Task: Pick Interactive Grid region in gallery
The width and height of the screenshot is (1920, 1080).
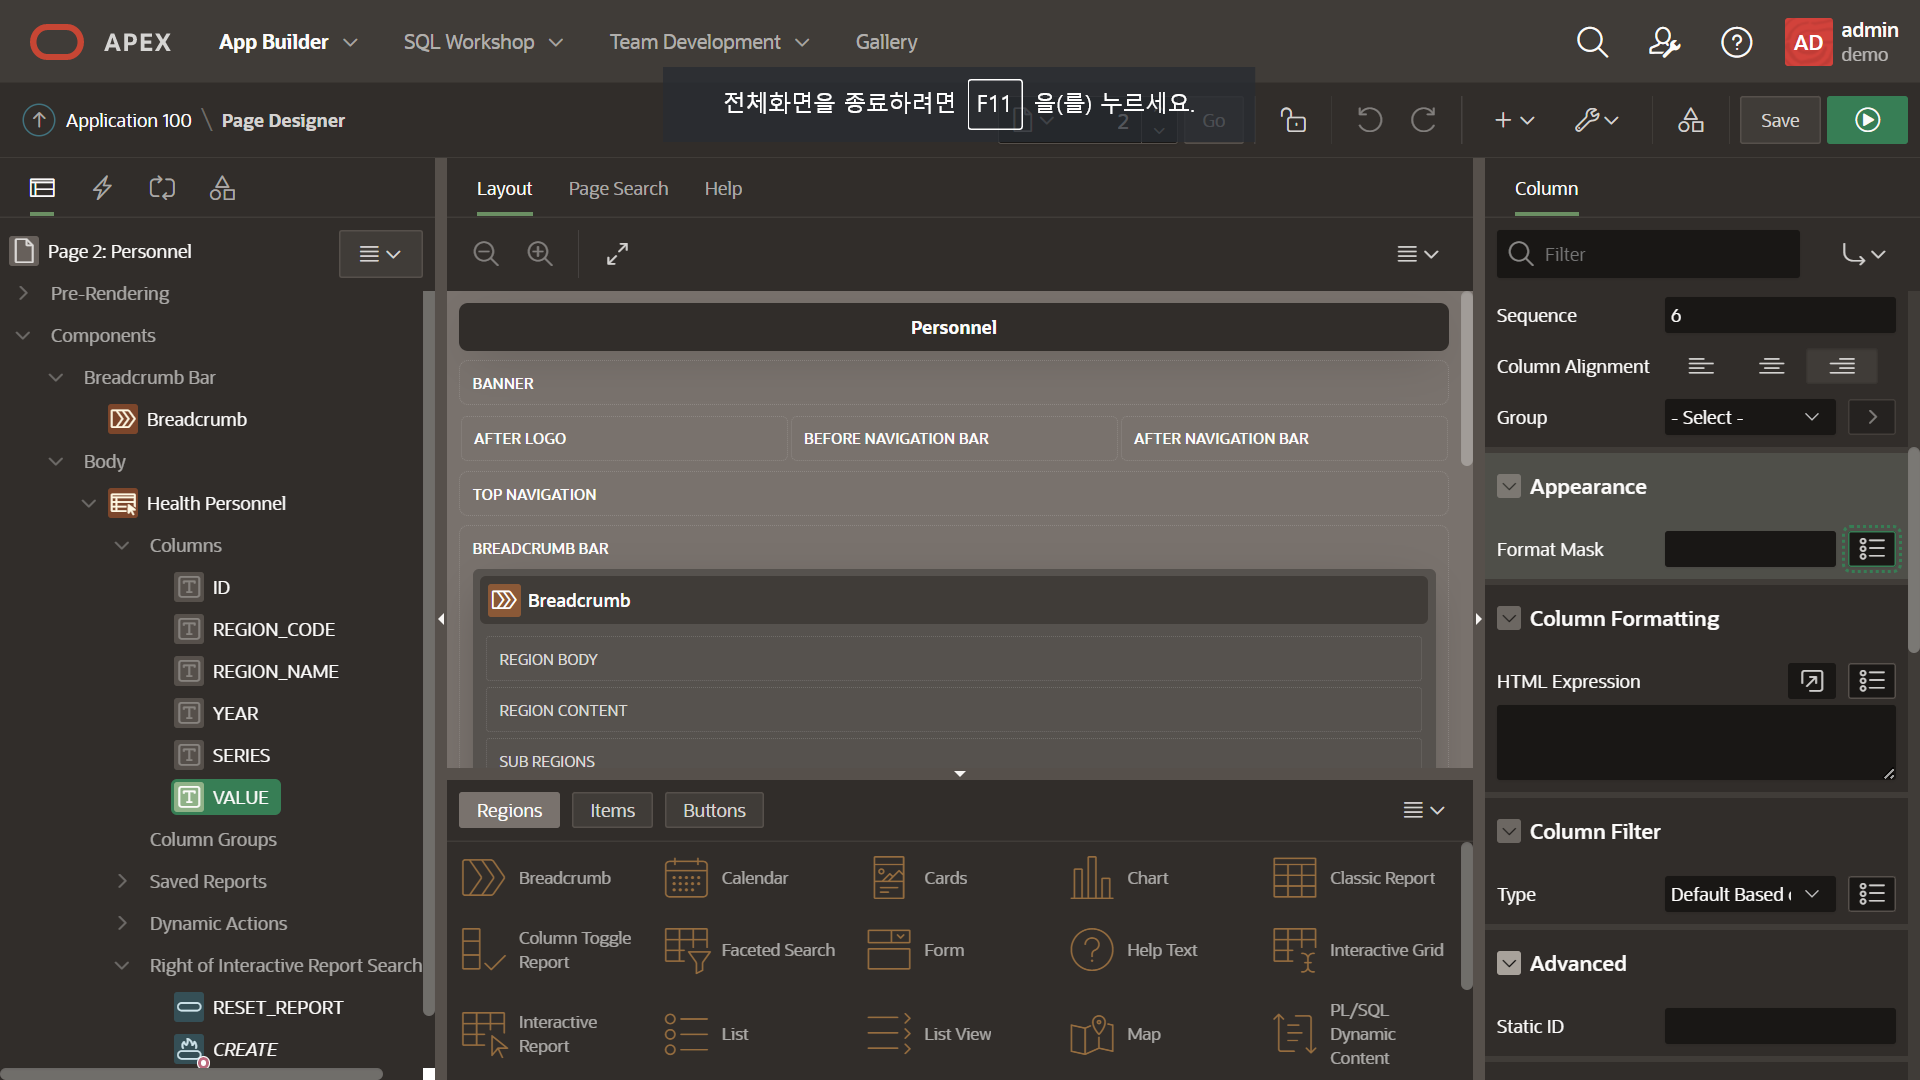Action: coord(1359,950)
